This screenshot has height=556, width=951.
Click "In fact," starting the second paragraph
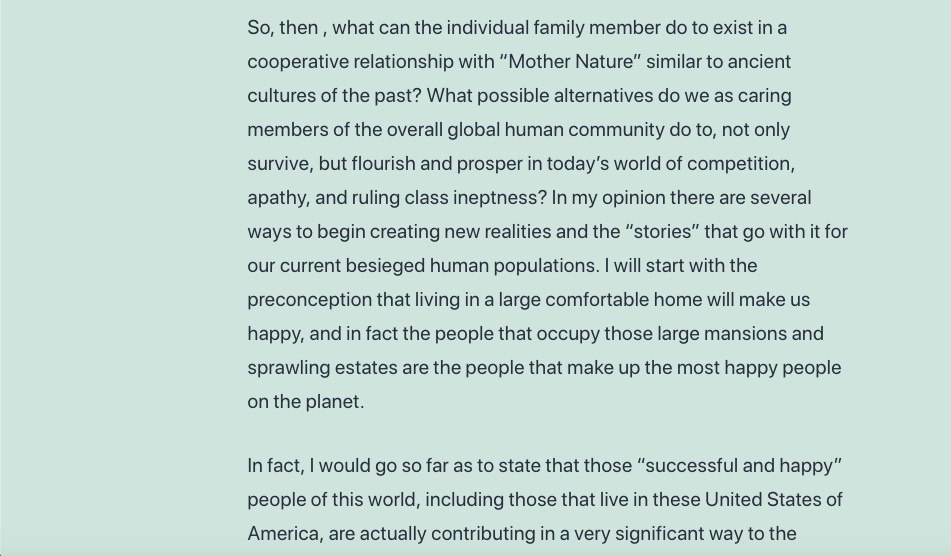coord(276,466)
